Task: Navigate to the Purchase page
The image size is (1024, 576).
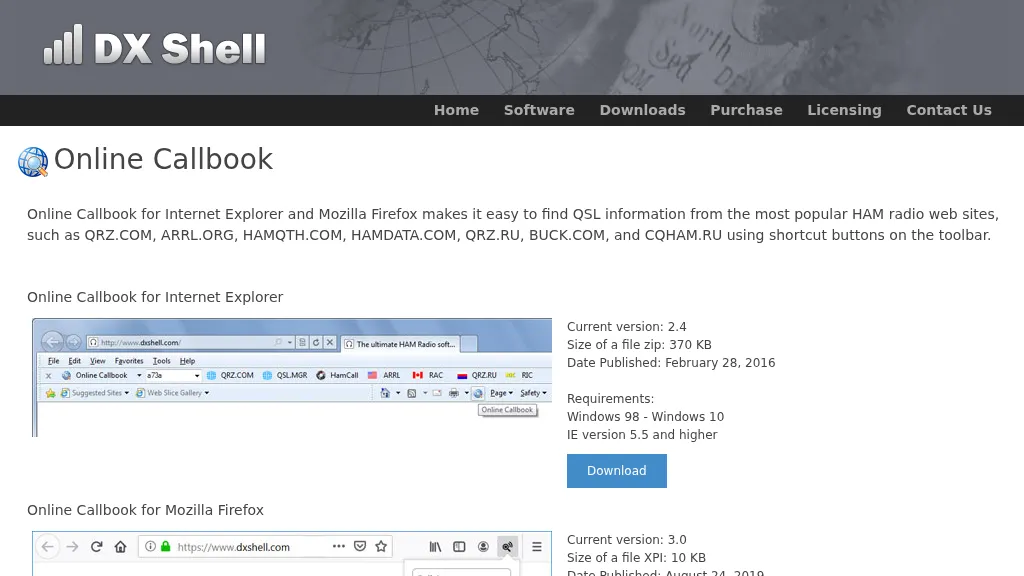Action: click(746, 110)
